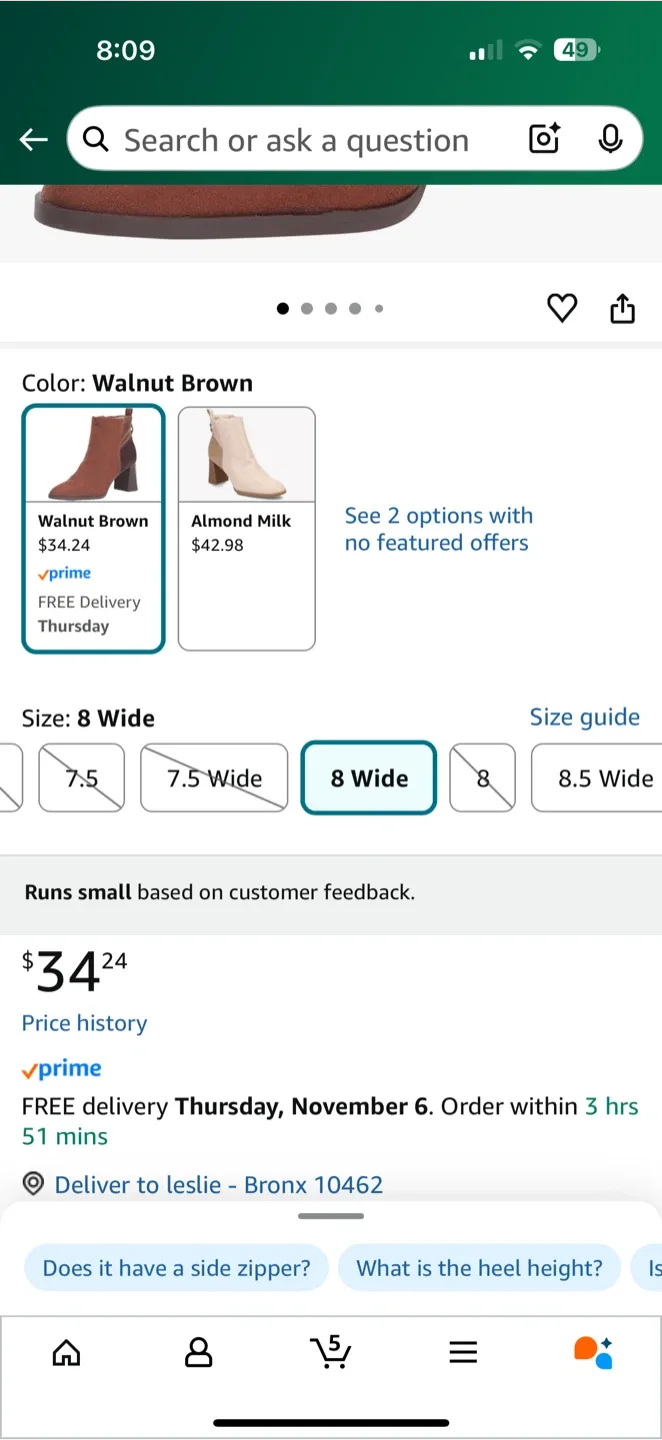Viewport: 662px width, 1440px height.
Task: Open the visual search camera
Action: coord(543,139)
